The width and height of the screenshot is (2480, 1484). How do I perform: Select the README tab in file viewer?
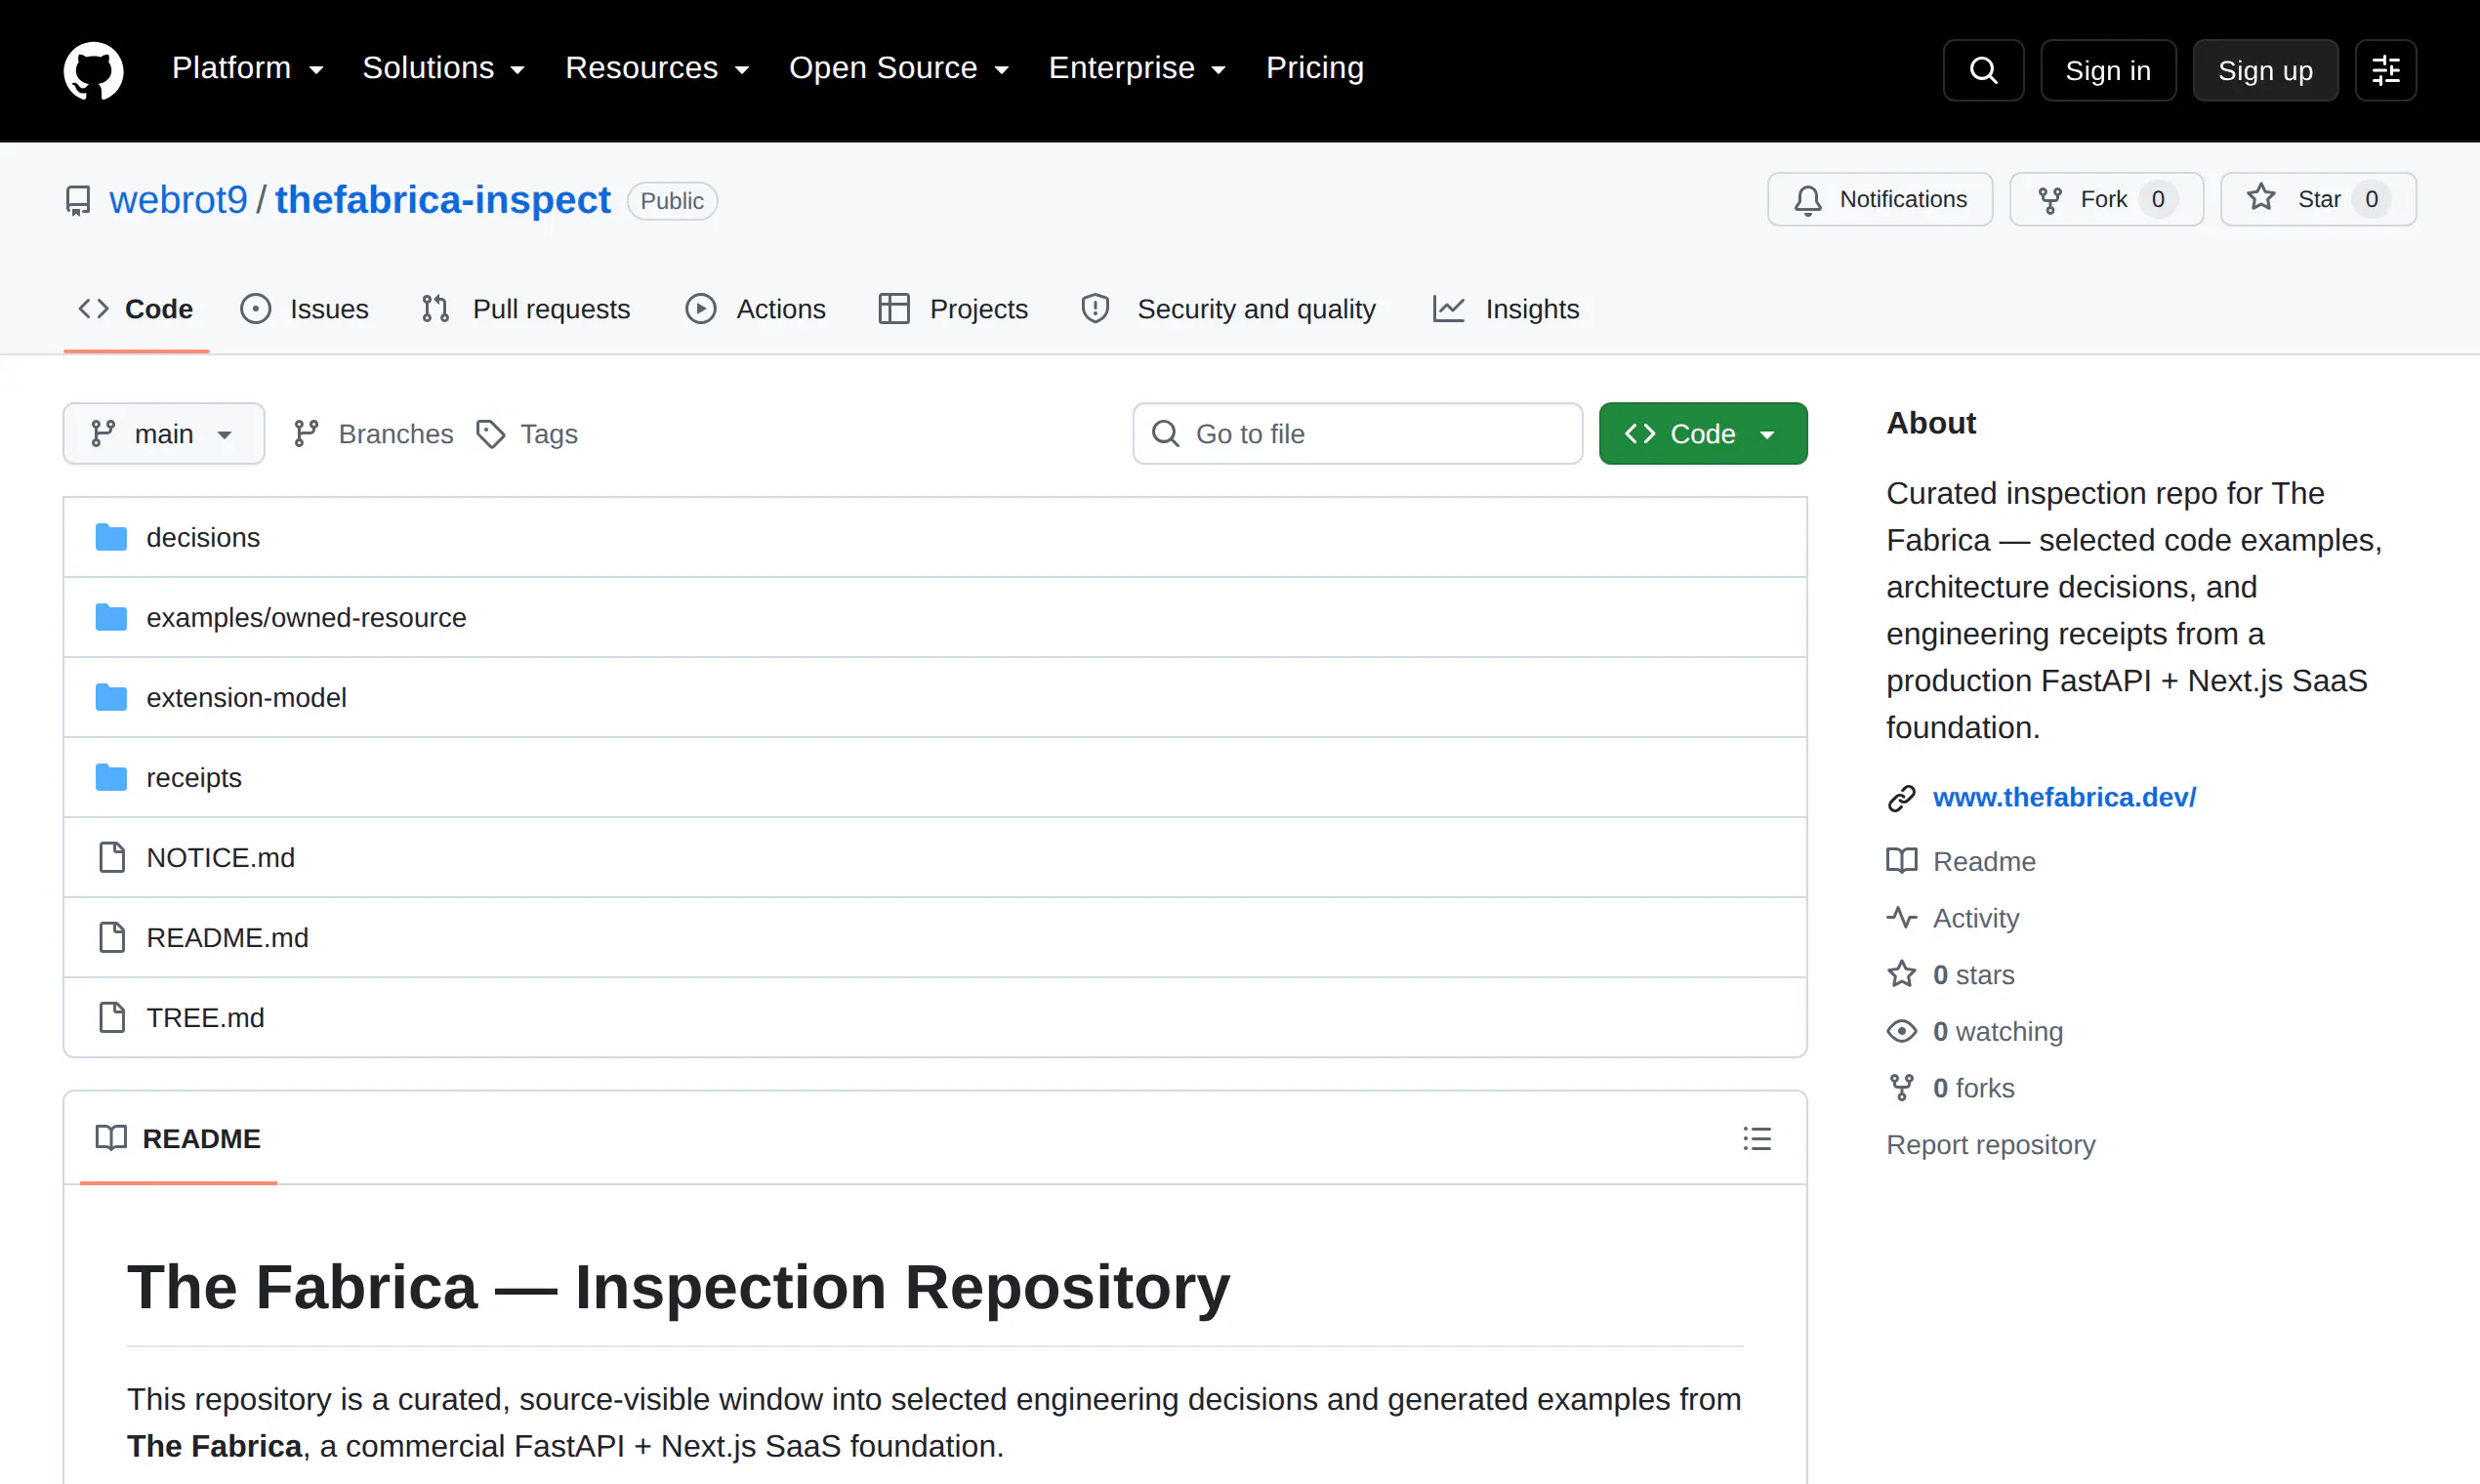pyautogui.click(x=178, y=1138)
